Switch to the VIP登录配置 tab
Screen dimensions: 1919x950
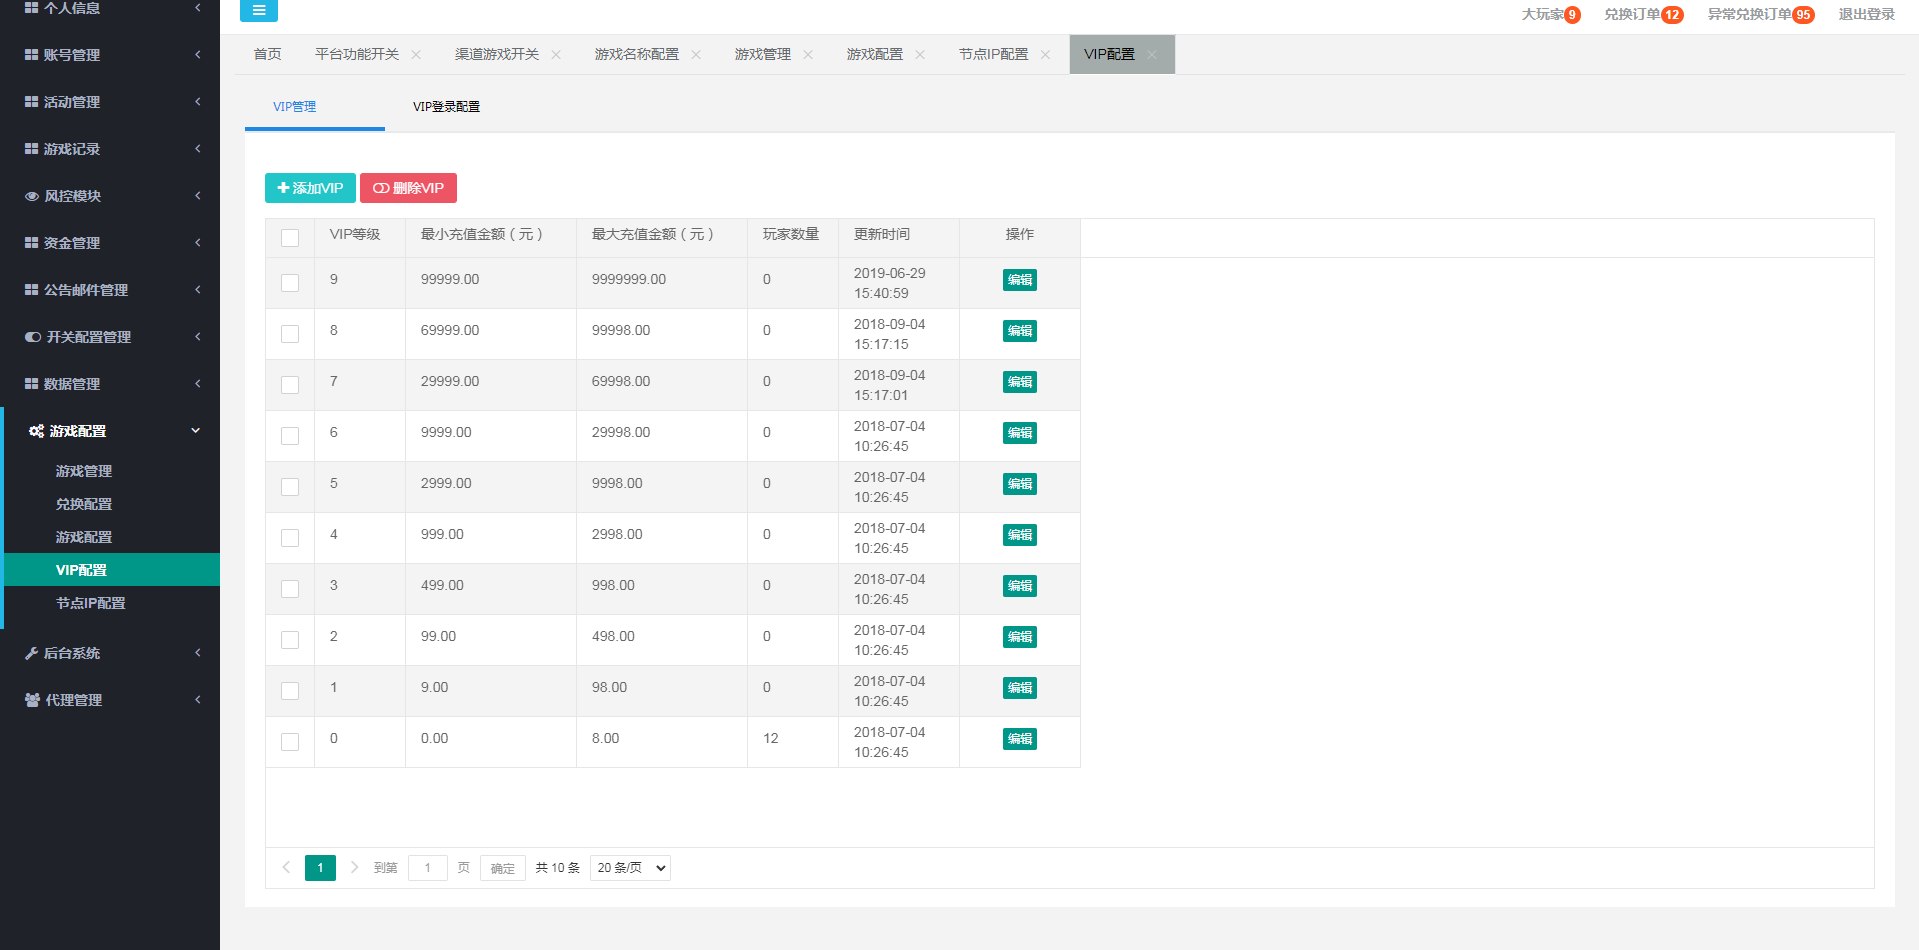[x=446, y=107]
